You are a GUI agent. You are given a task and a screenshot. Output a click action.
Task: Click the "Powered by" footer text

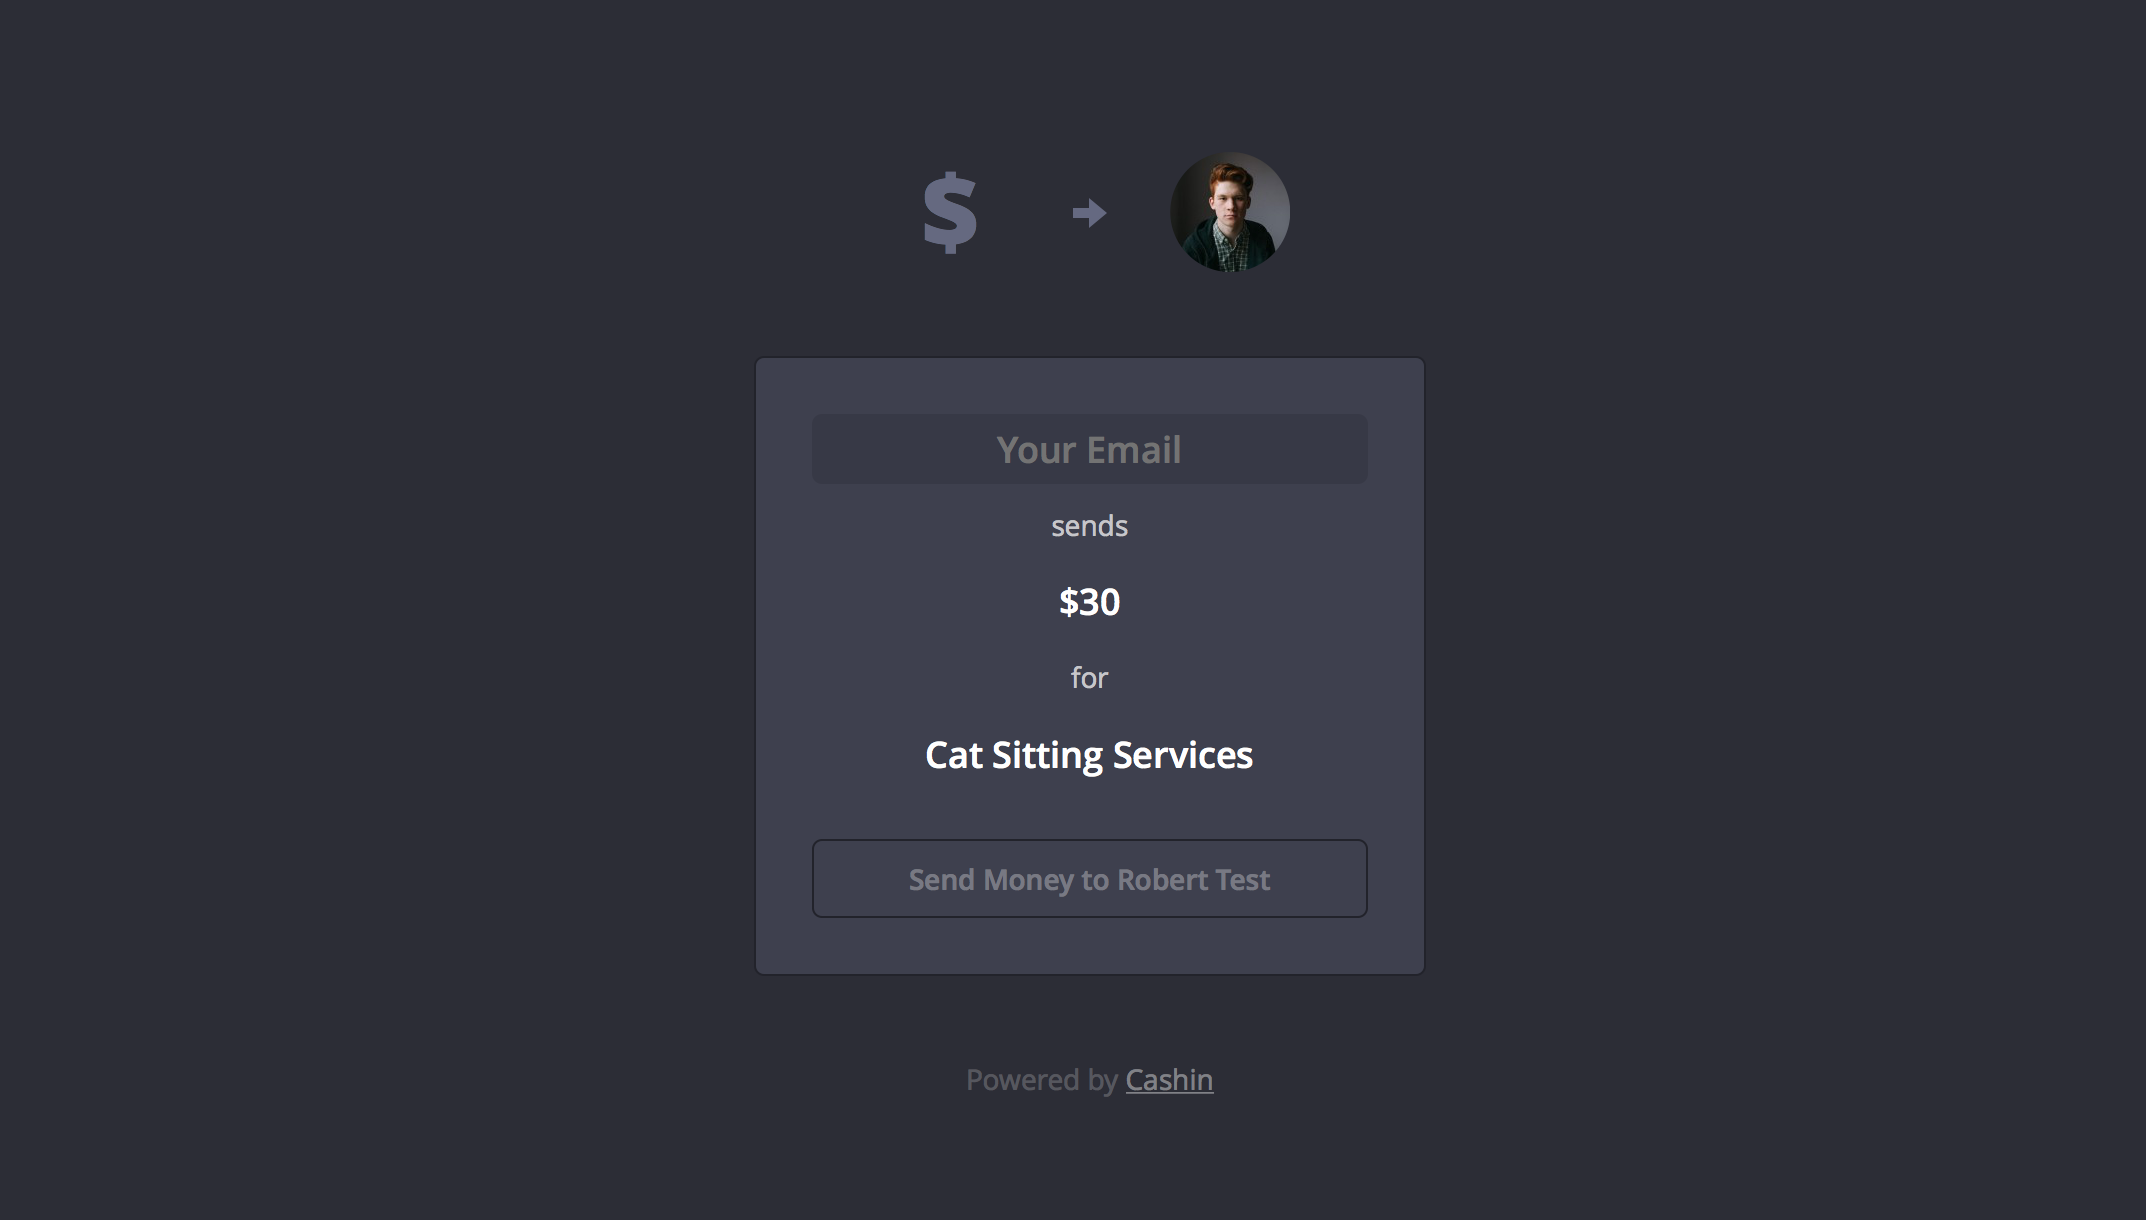point(1041,1079)
